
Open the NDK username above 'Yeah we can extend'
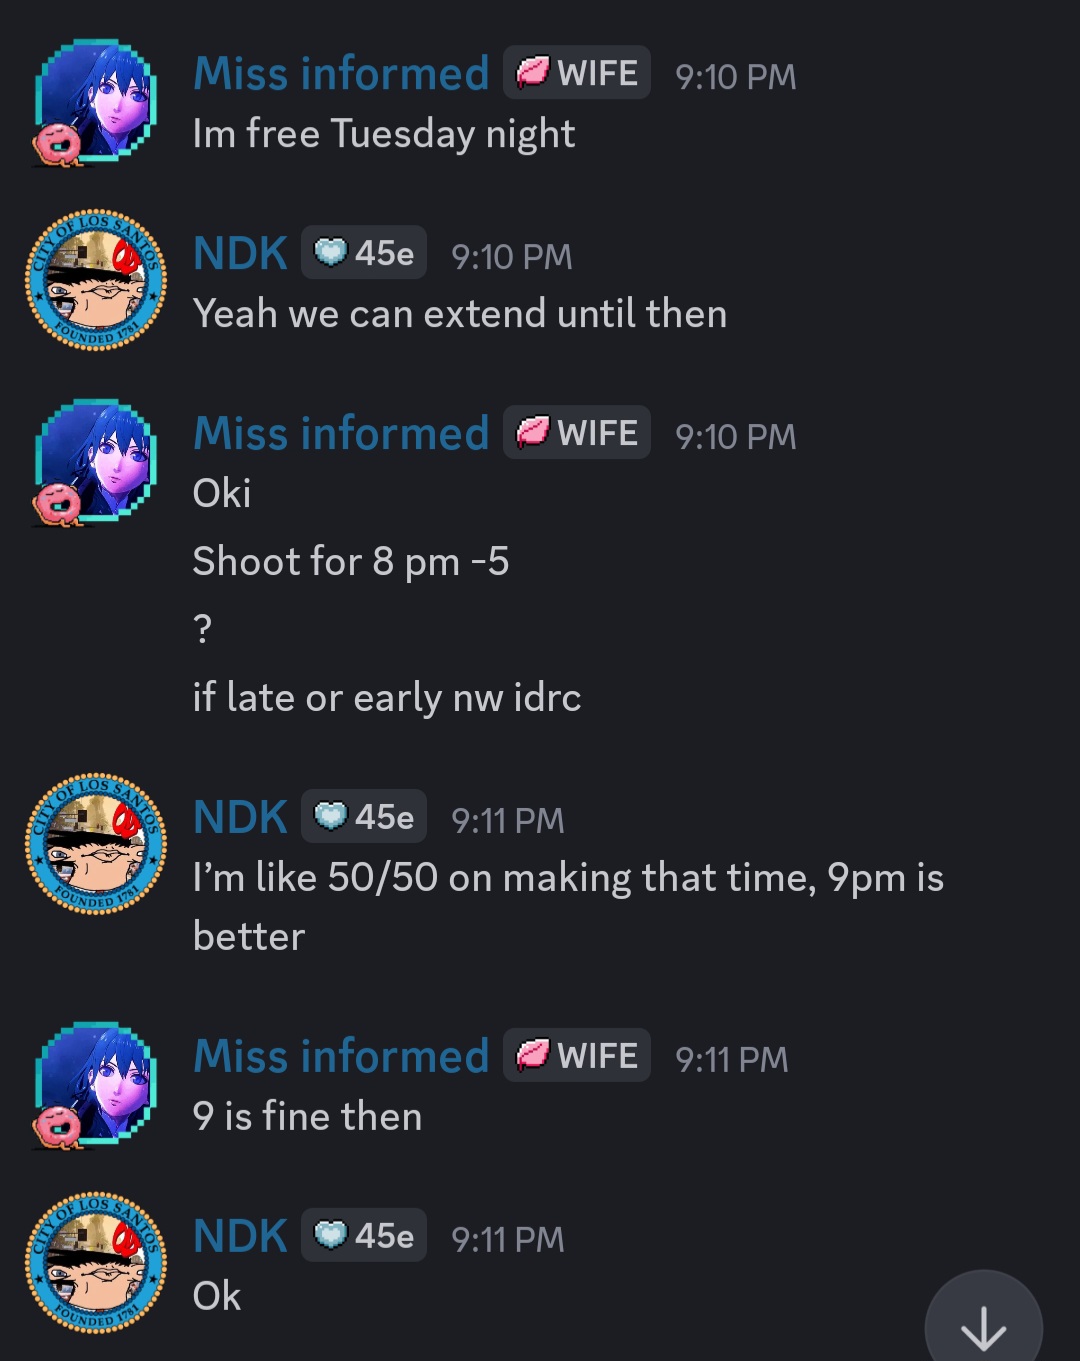240,253
